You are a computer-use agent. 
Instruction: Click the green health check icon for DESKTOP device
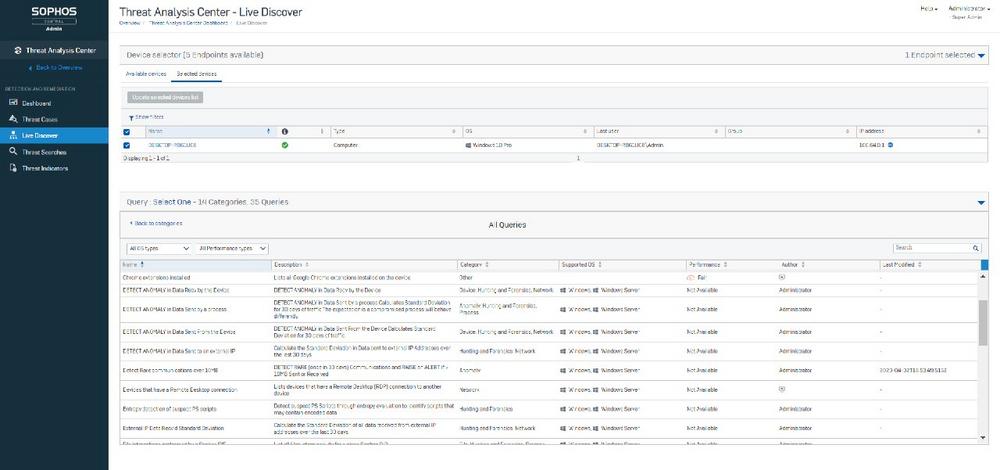pyautogui.click(x=284, y=145)
